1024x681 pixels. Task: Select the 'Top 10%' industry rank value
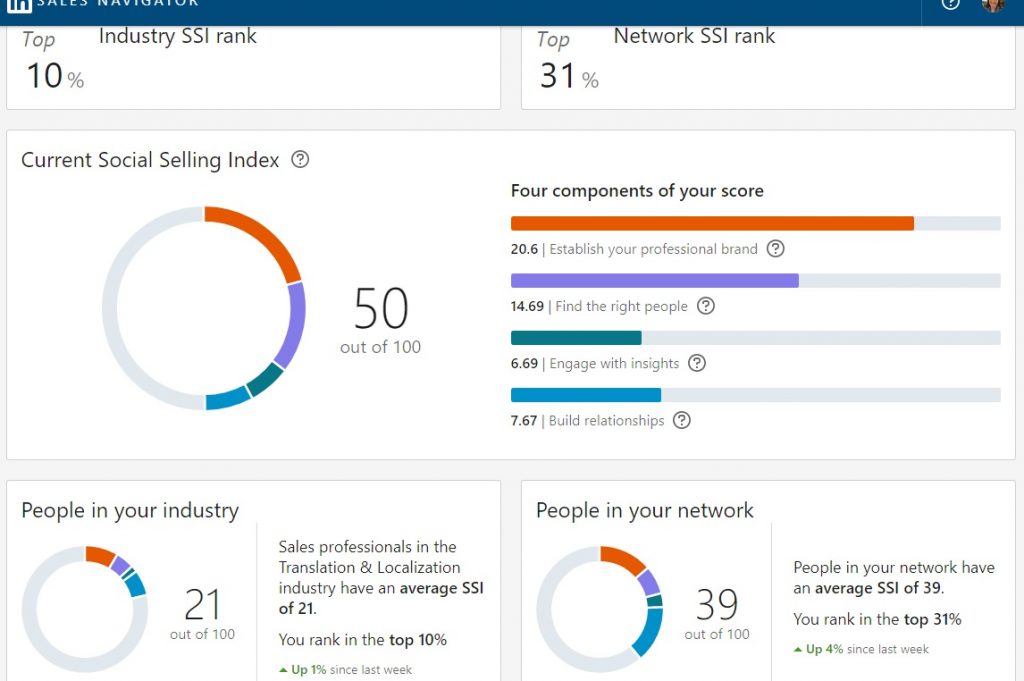coord(54,60)
